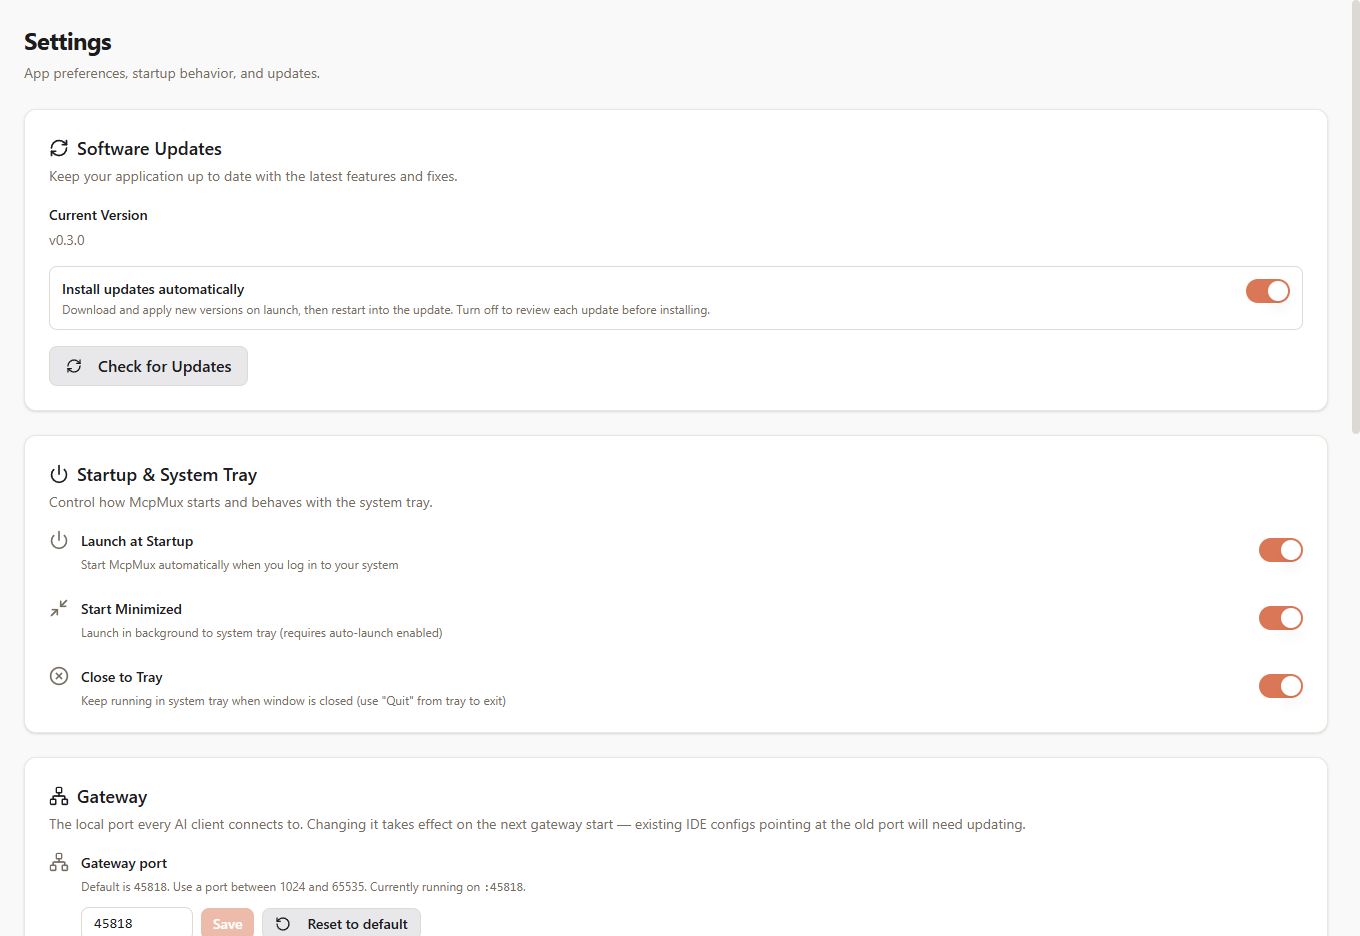Click the Gateway heading text
The width and height of the screenshot is (1360, 936).
tap(112, 797)
